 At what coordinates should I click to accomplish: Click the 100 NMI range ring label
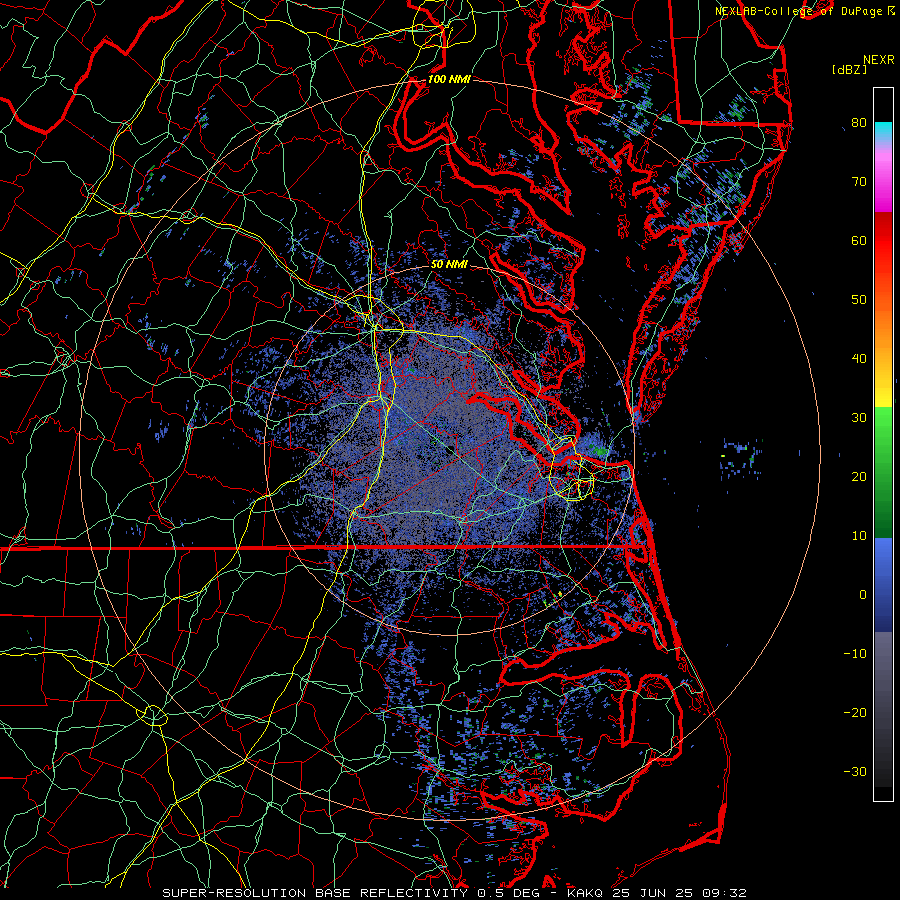449,79
